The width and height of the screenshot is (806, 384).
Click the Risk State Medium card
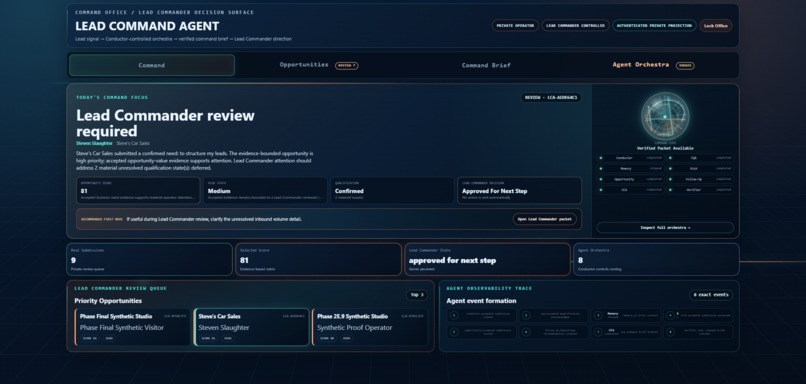tap(265, 191)
